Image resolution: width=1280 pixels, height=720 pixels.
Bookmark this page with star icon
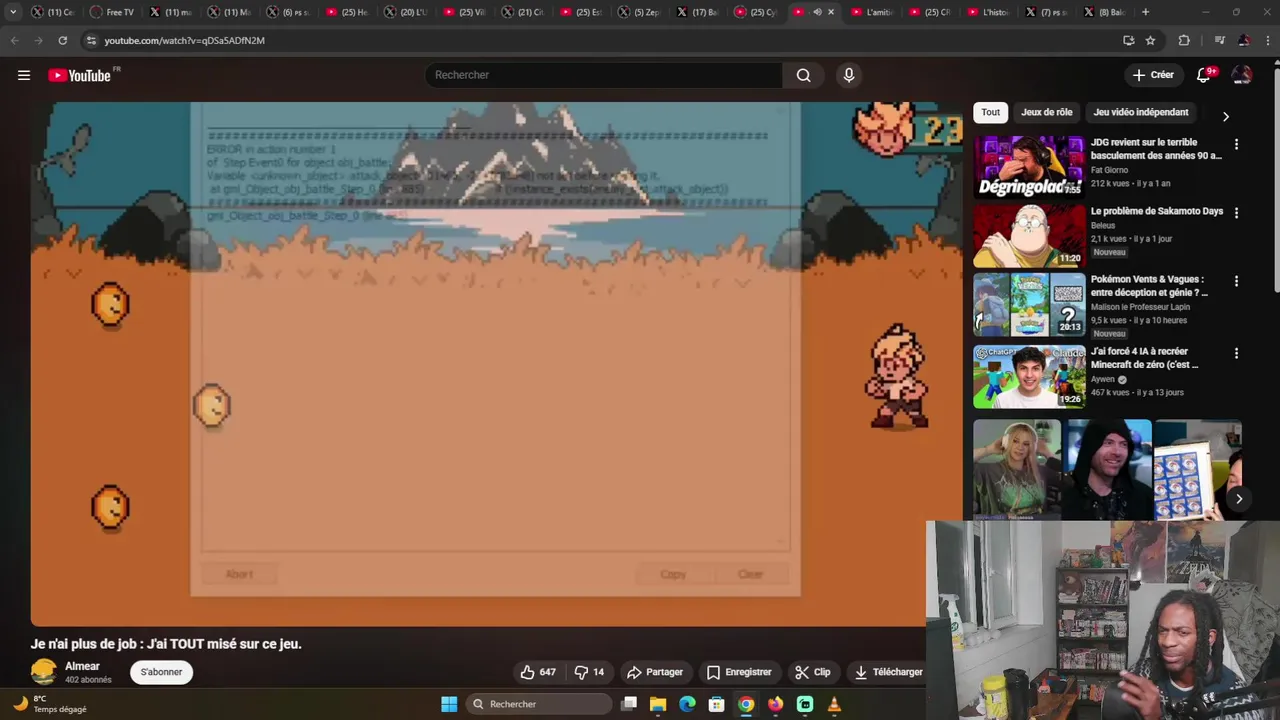coord(1150,40)
